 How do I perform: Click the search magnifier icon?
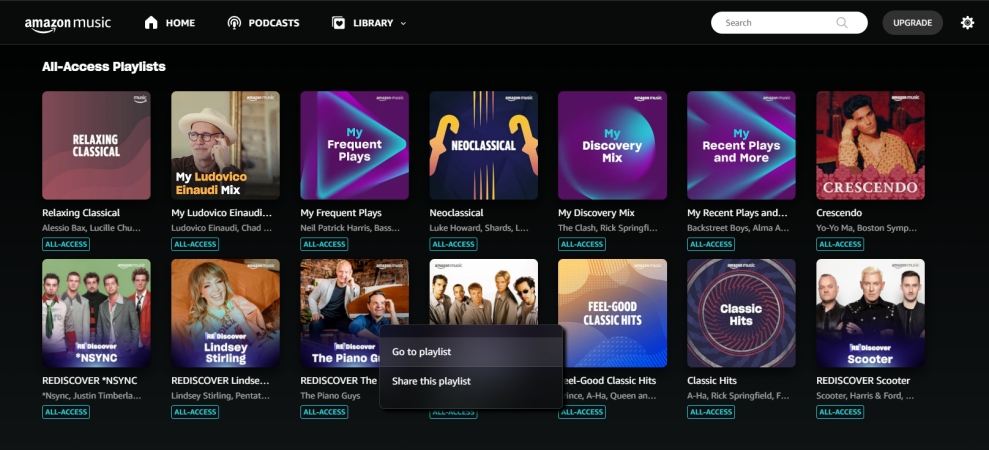842,23
